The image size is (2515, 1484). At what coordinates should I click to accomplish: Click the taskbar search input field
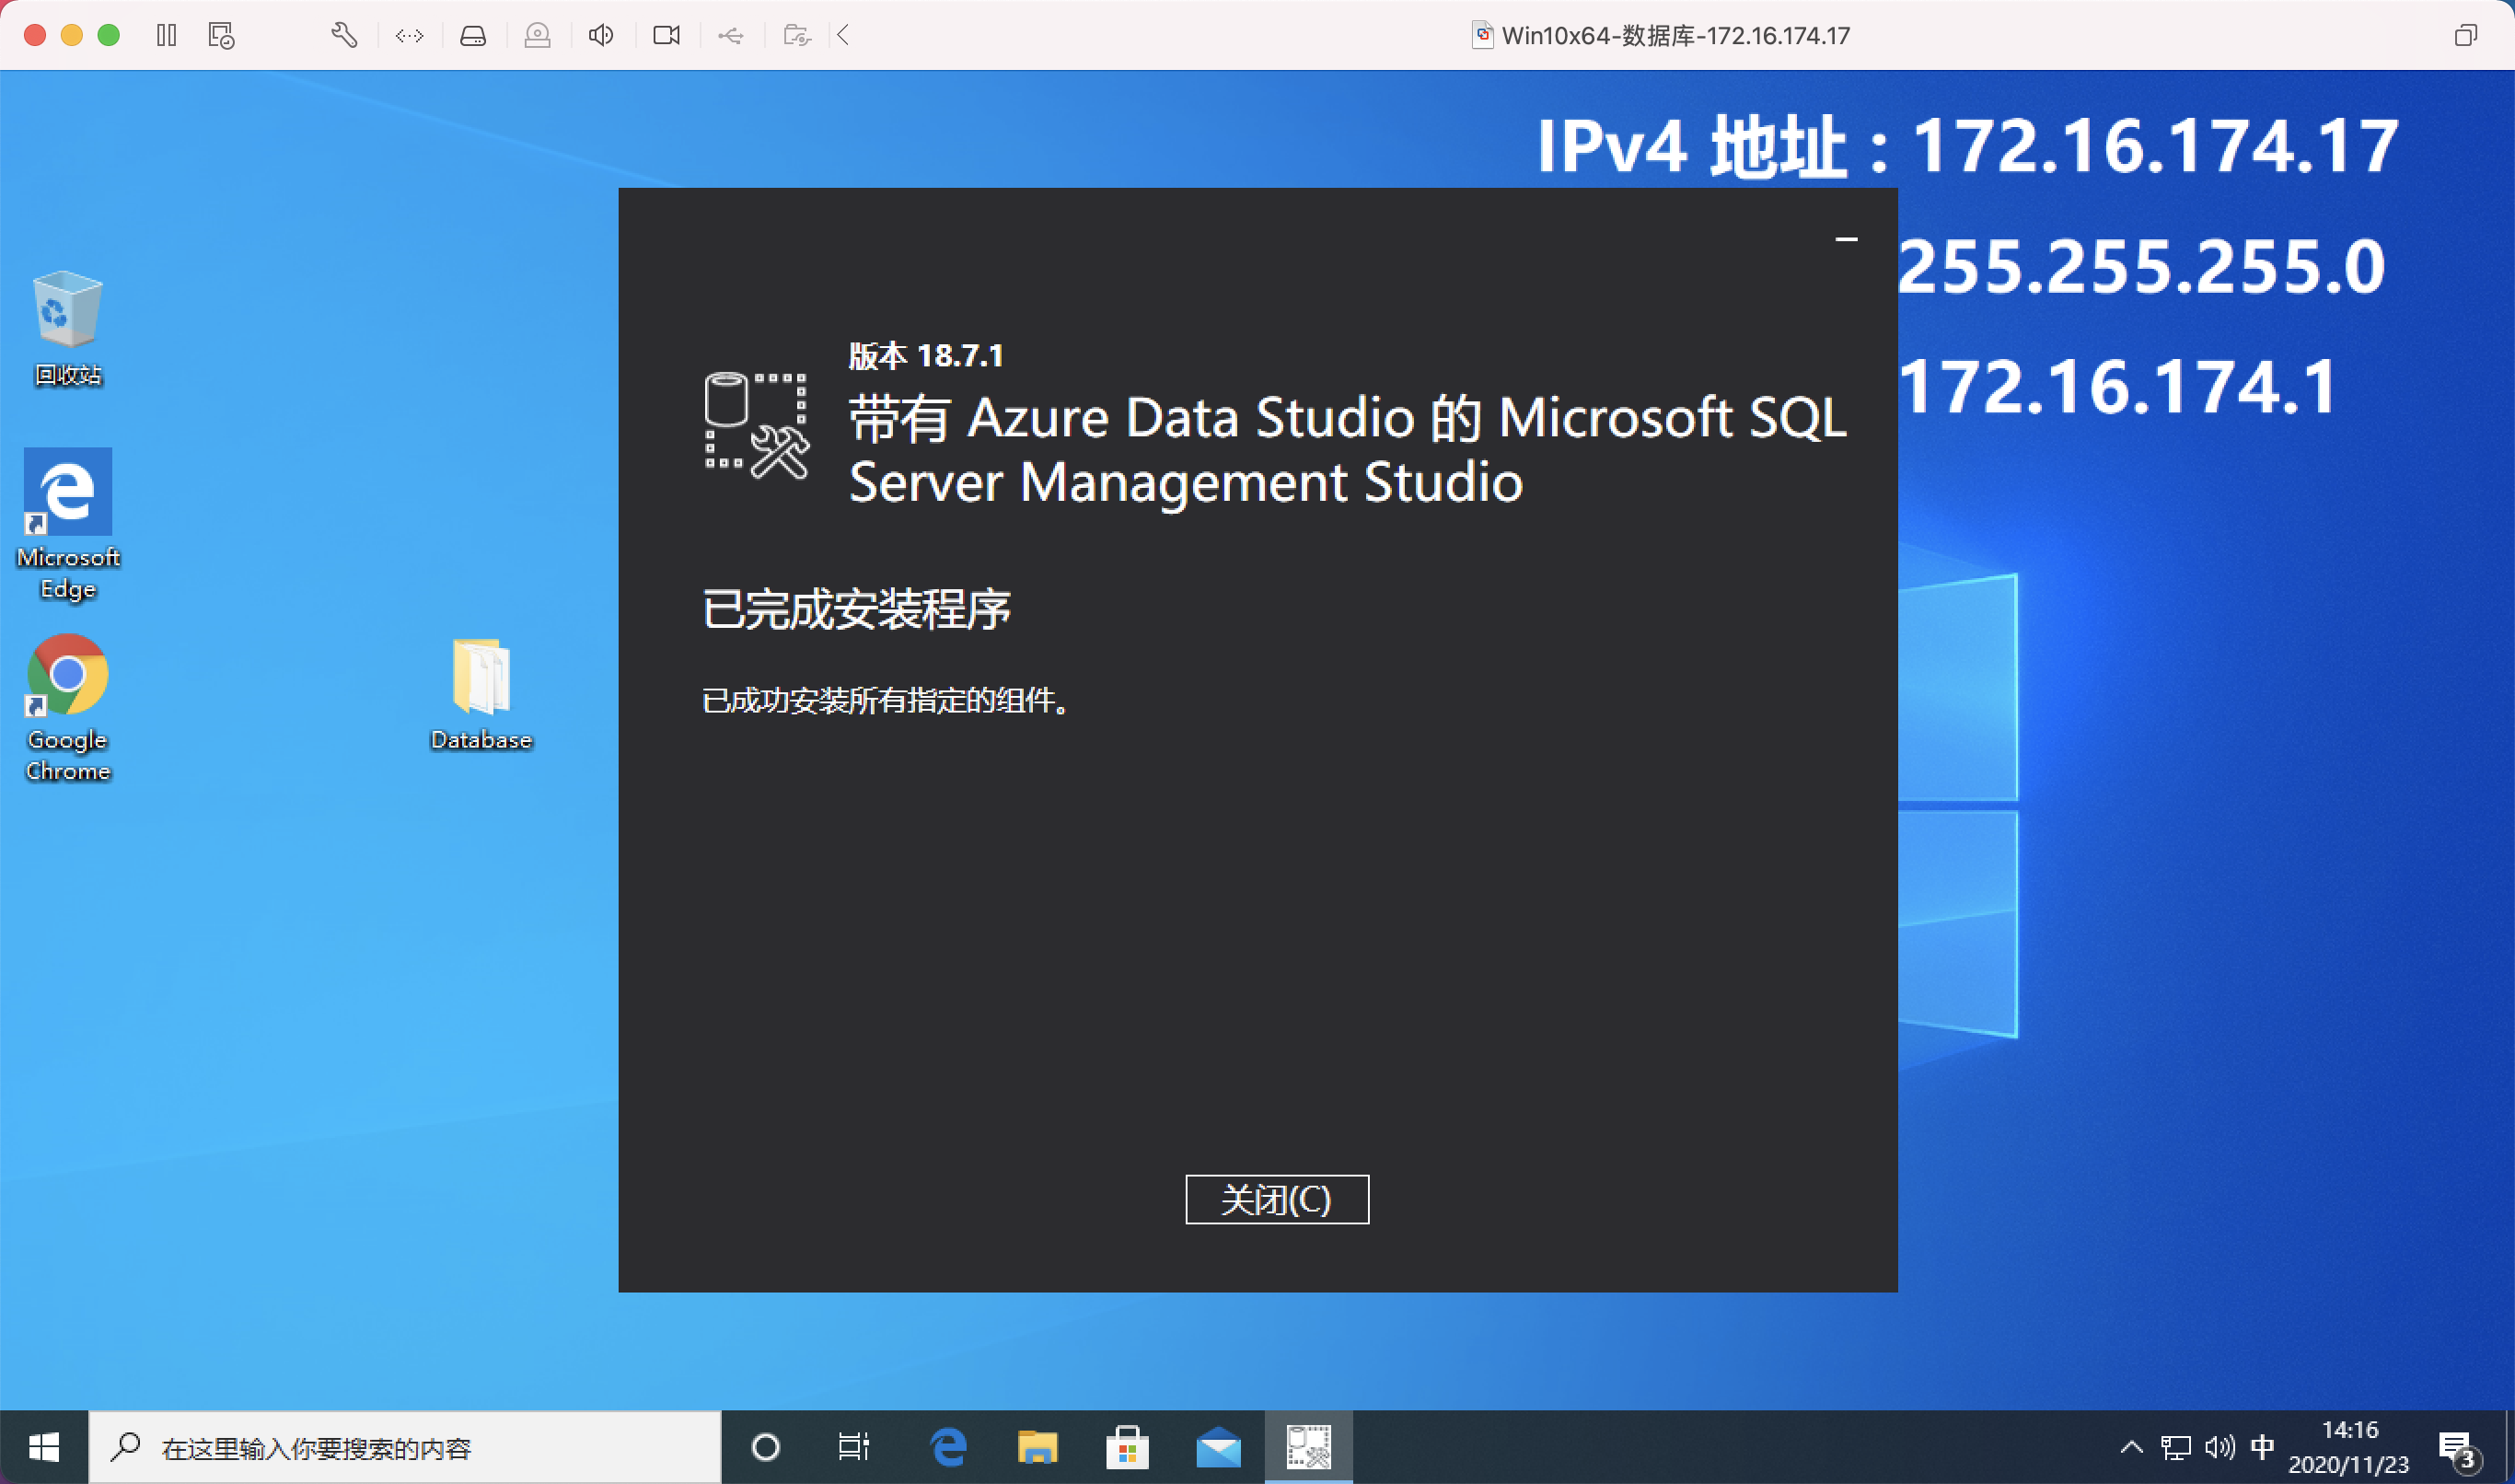pos(420,1447)
